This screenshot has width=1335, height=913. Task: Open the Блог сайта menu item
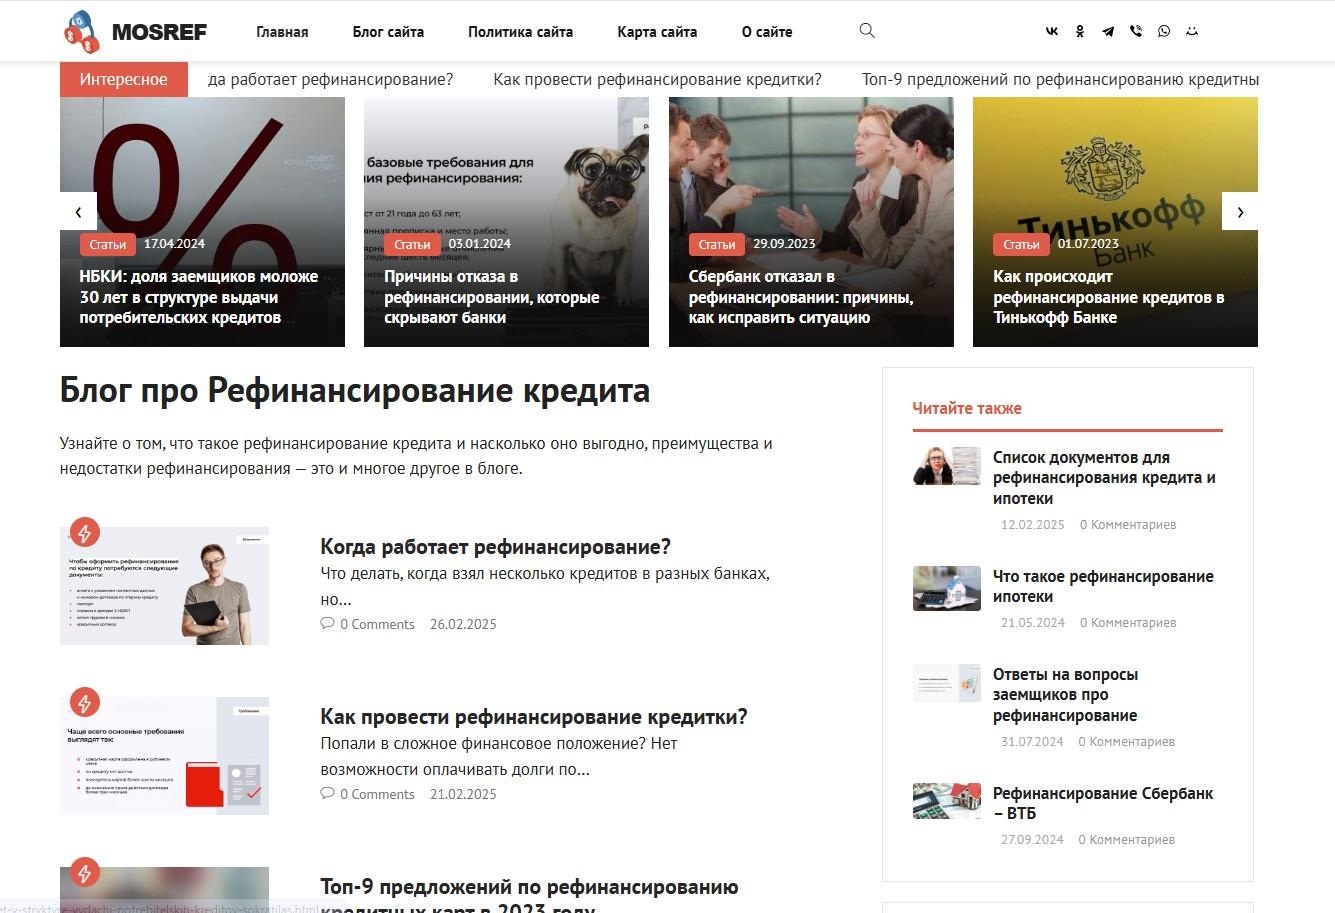tap(388, 32)
